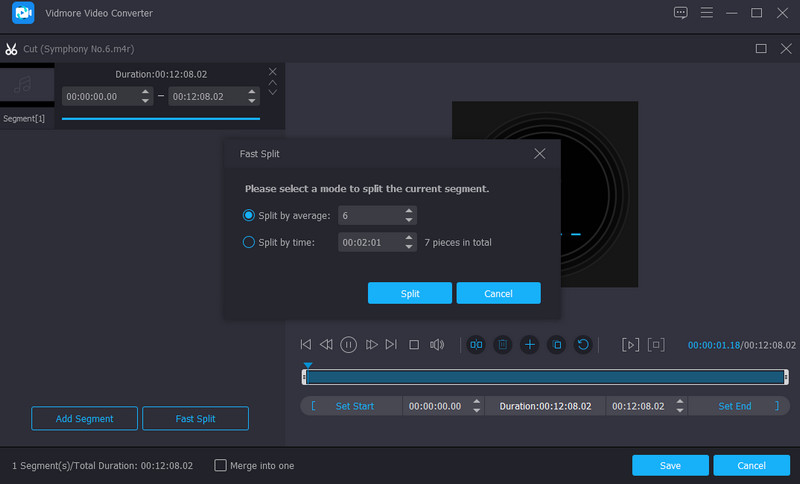Mute audio using the speaker icon
Viewport: 800px width, 484px height.
pos(437,344)
